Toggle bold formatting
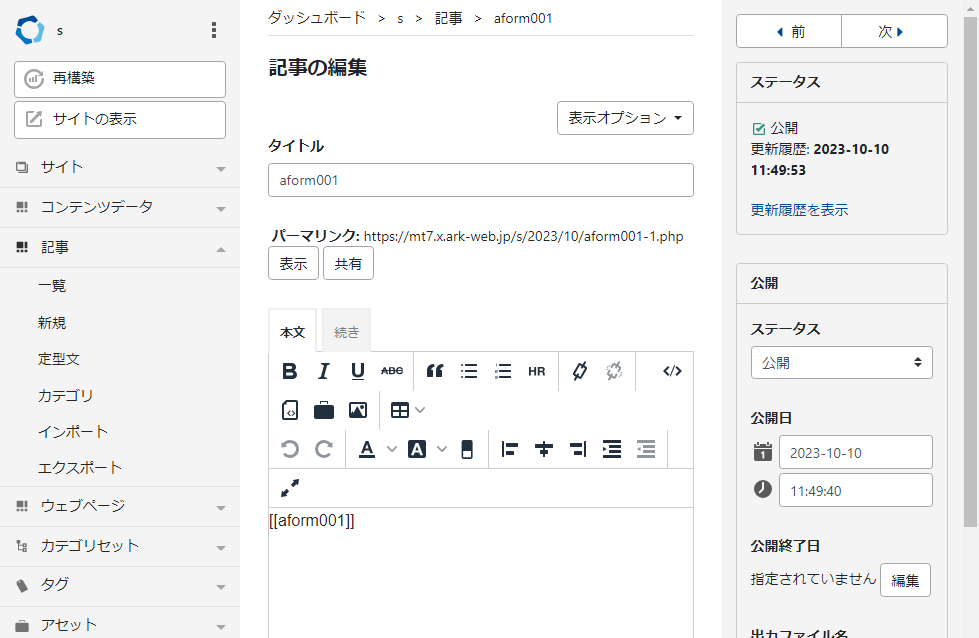This screenshot has height=638, width=979. point(290,371)
